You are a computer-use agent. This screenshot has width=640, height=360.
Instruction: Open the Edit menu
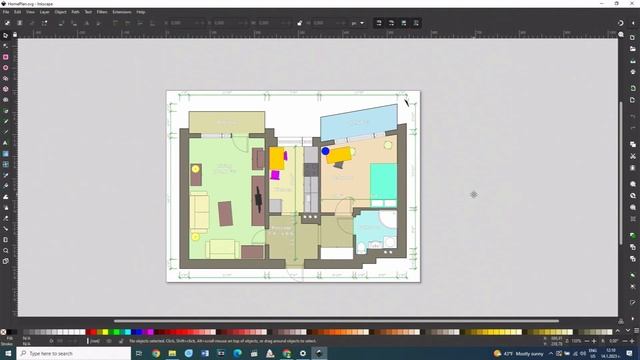[17, 12]
